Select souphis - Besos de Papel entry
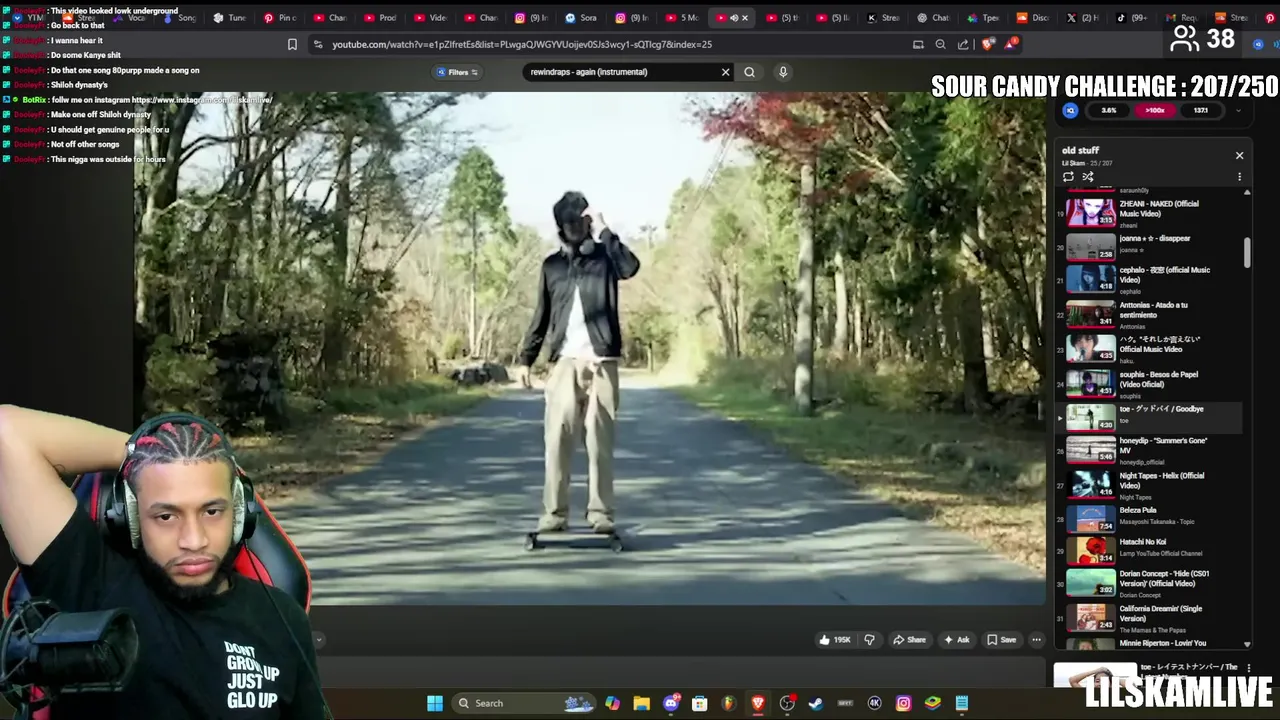This screenshot has width=1280, height=720. click(x=1150, y=384)
